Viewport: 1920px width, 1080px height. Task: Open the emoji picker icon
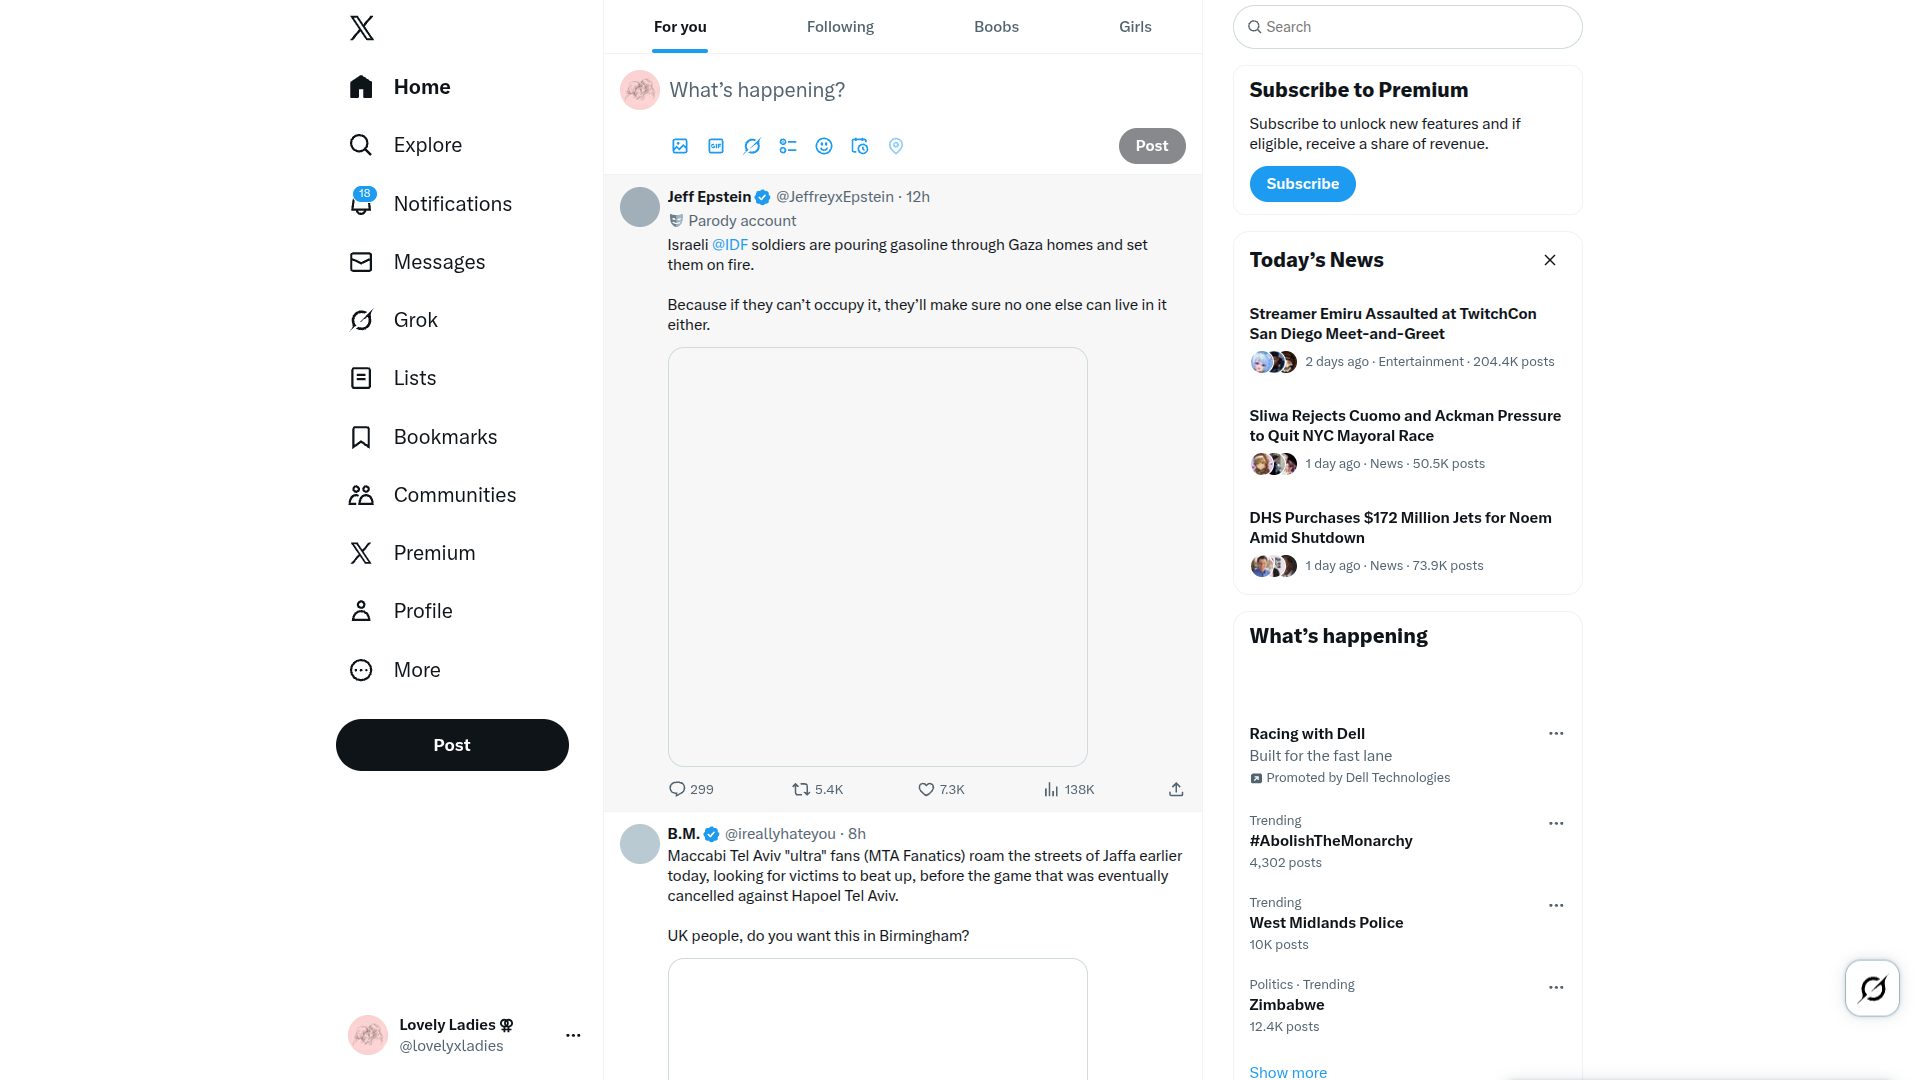click(824, 146)
